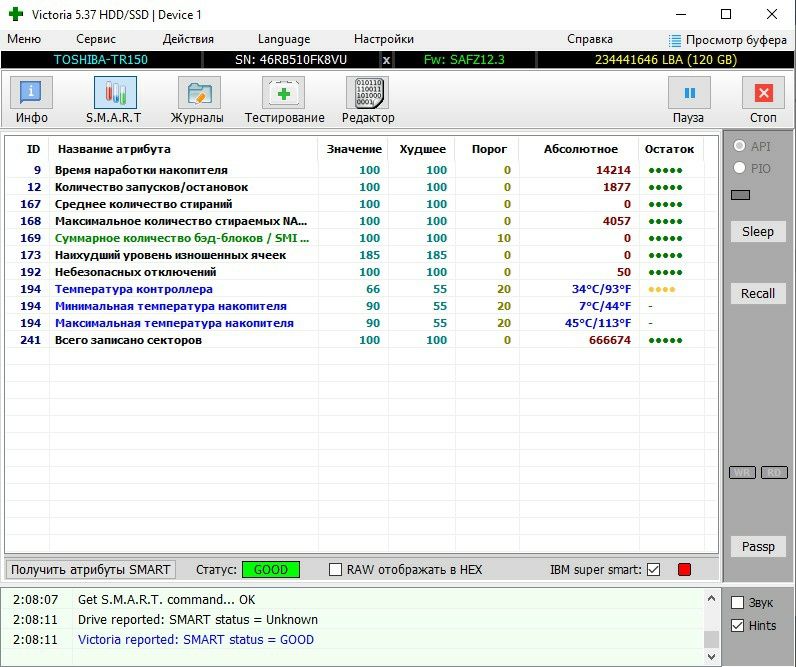Click TOSHIBA-TR150 device name
Image resolution: width=796 pixels, height=667 pixels.
pos(101,60)
